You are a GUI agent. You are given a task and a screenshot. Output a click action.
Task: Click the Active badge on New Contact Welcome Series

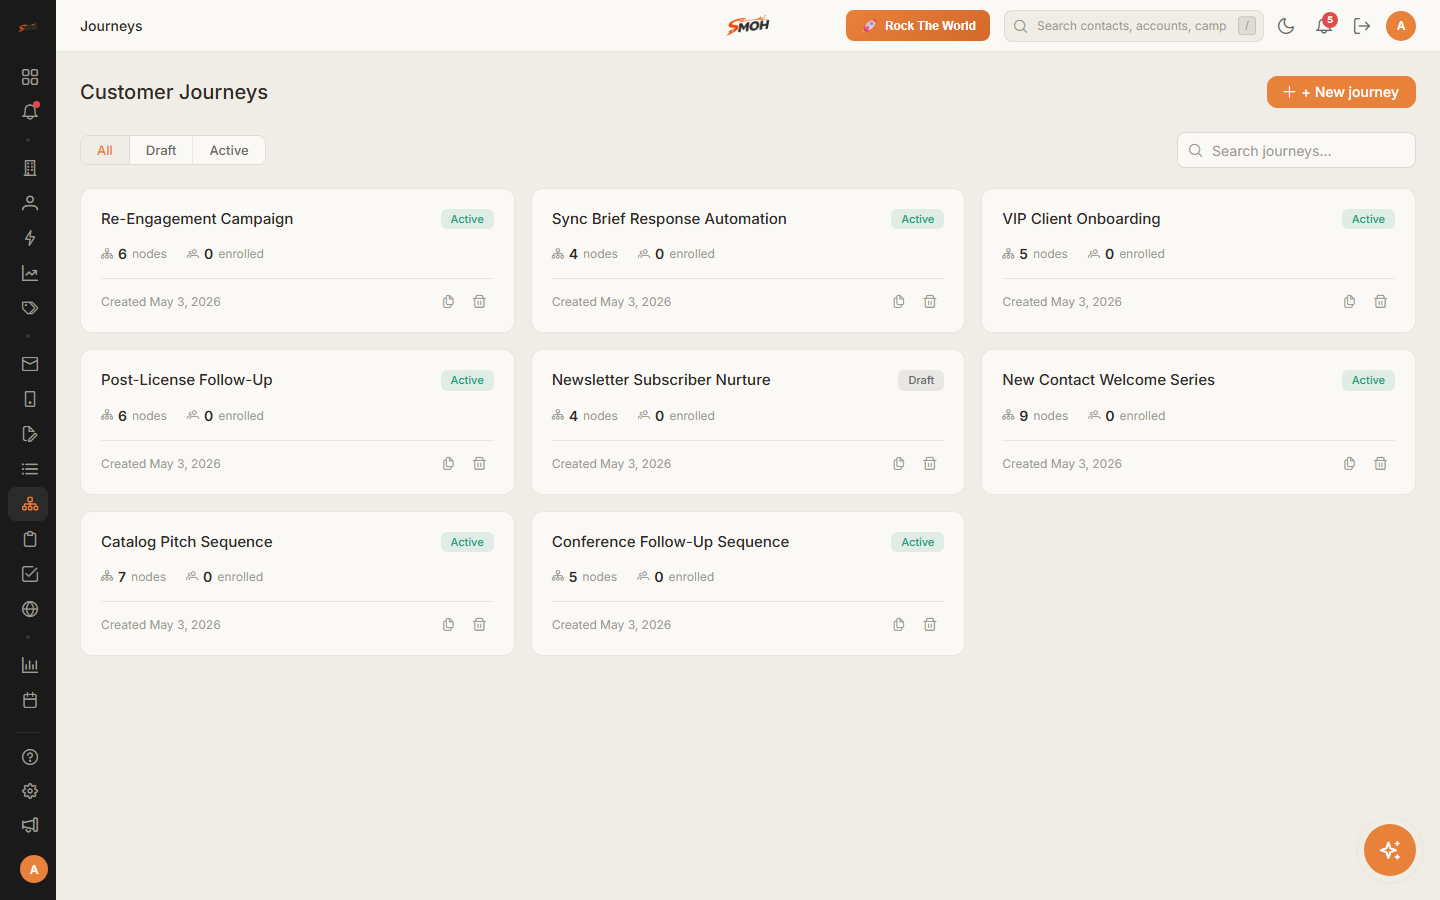coord(1368,380)
